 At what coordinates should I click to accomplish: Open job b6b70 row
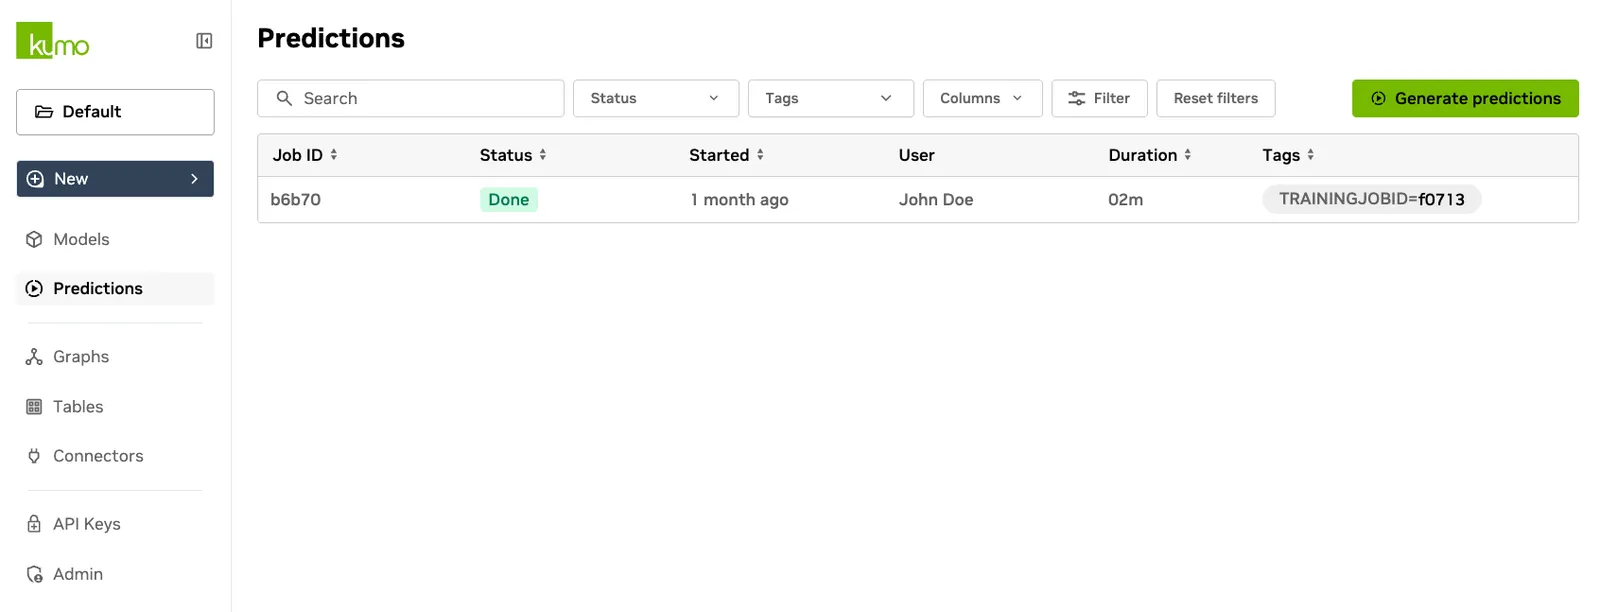pyautogui.click(x=918, y=200)
